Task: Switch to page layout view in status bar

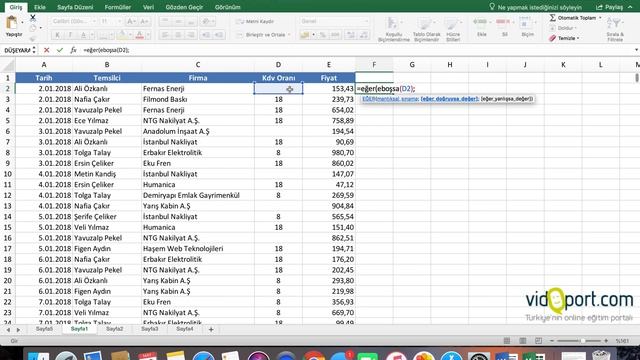Action: pos(522,341)
